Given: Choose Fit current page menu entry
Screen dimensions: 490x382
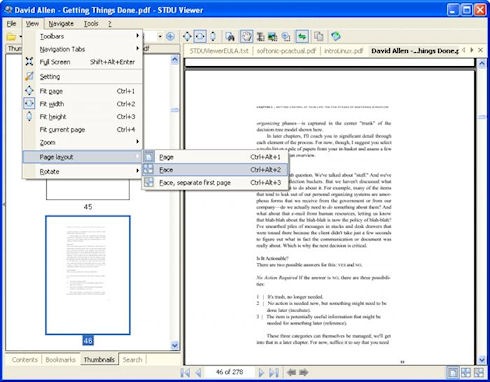Looking at the screenshot, I should (83, 130).
